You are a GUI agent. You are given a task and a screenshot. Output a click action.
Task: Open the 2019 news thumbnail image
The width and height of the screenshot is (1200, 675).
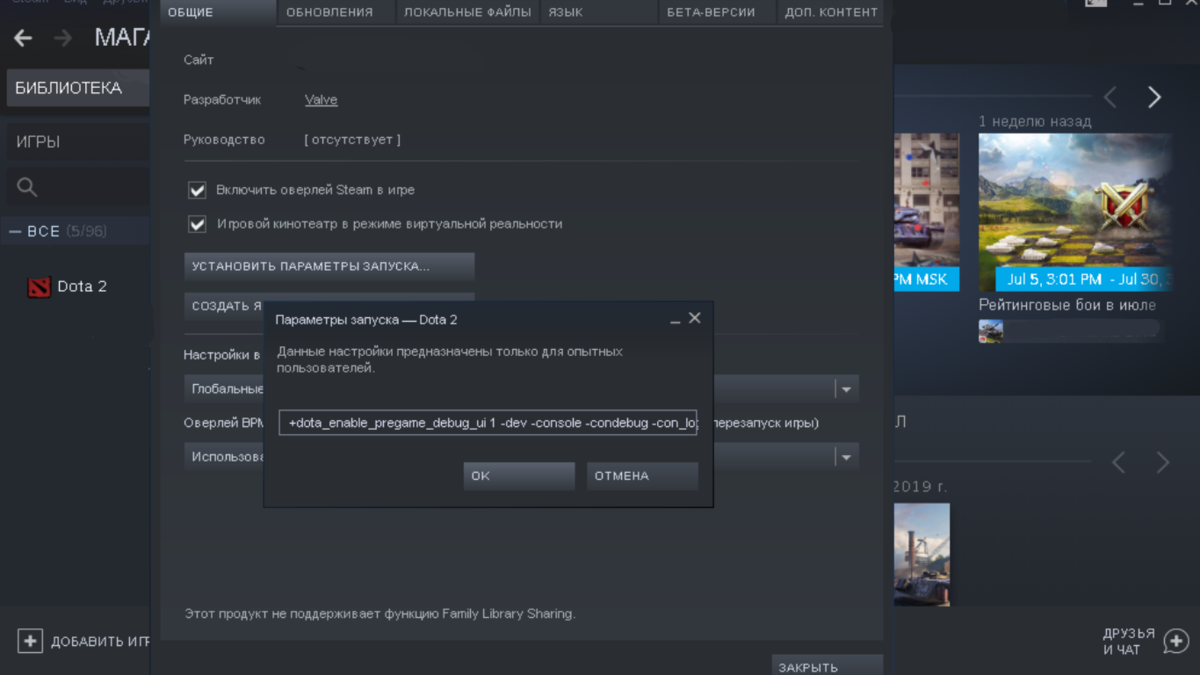point(921,554)
